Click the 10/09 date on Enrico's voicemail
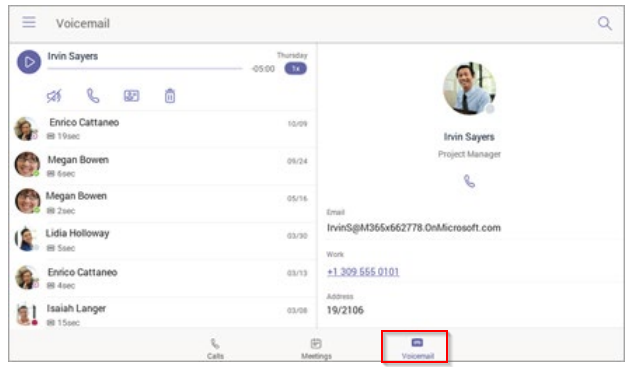The image size is (629, 367). tap(297, 124)
